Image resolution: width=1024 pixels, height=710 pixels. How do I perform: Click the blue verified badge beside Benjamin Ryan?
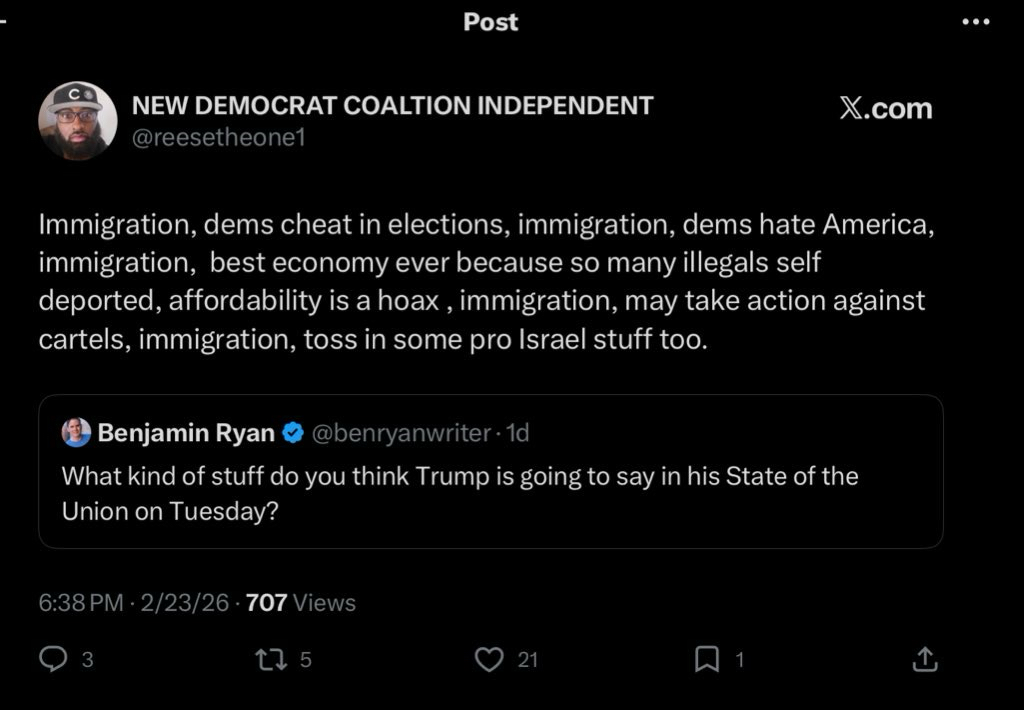pos(292,433)
